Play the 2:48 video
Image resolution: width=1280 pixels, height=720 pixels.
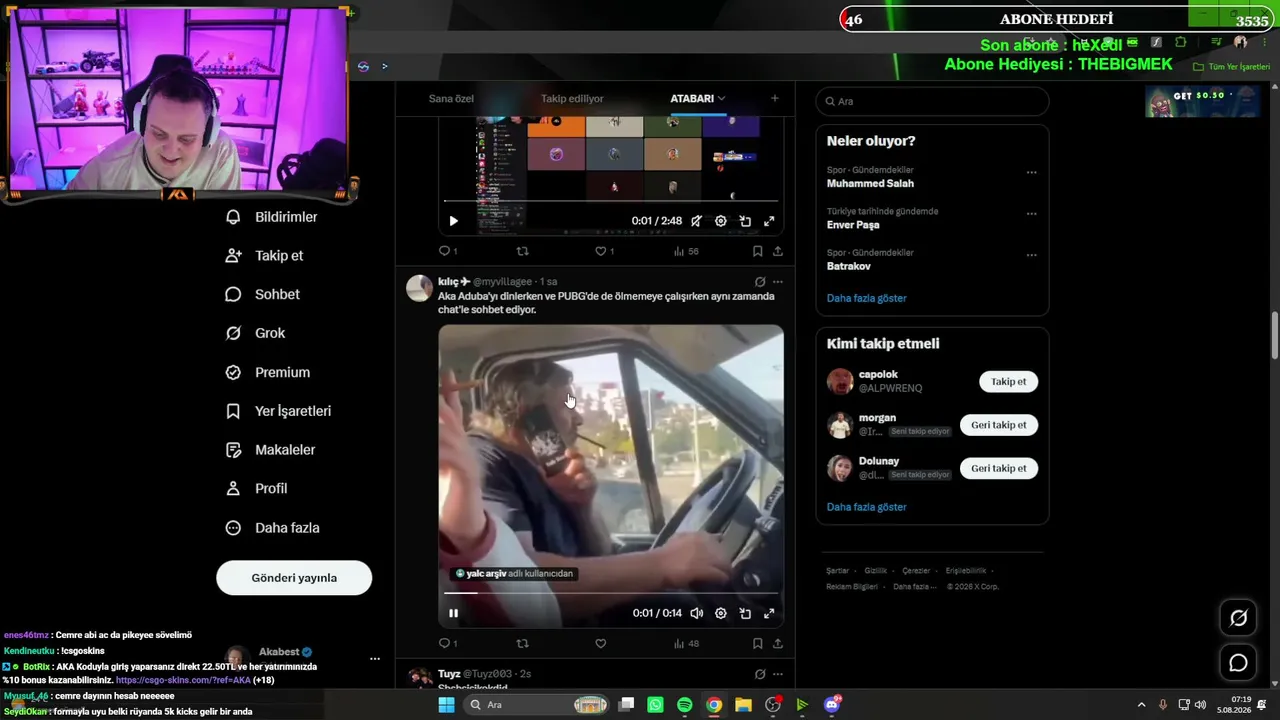click(x=453, y=221)
